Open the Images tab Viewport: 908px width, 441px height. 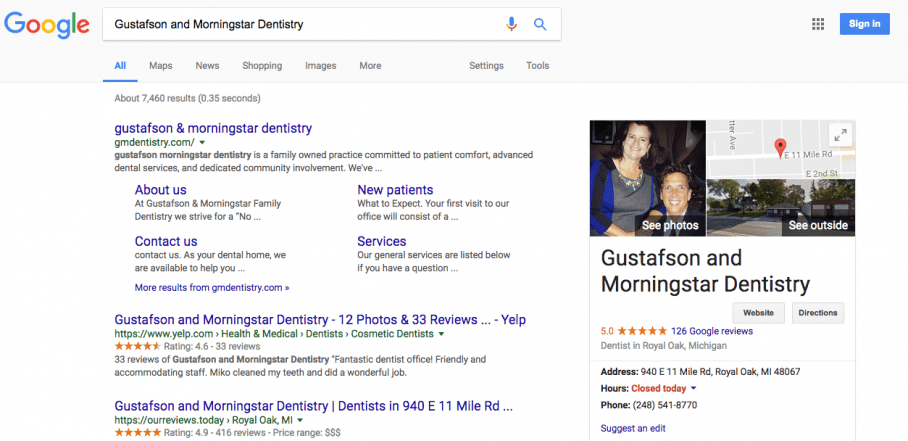[321, 66]
